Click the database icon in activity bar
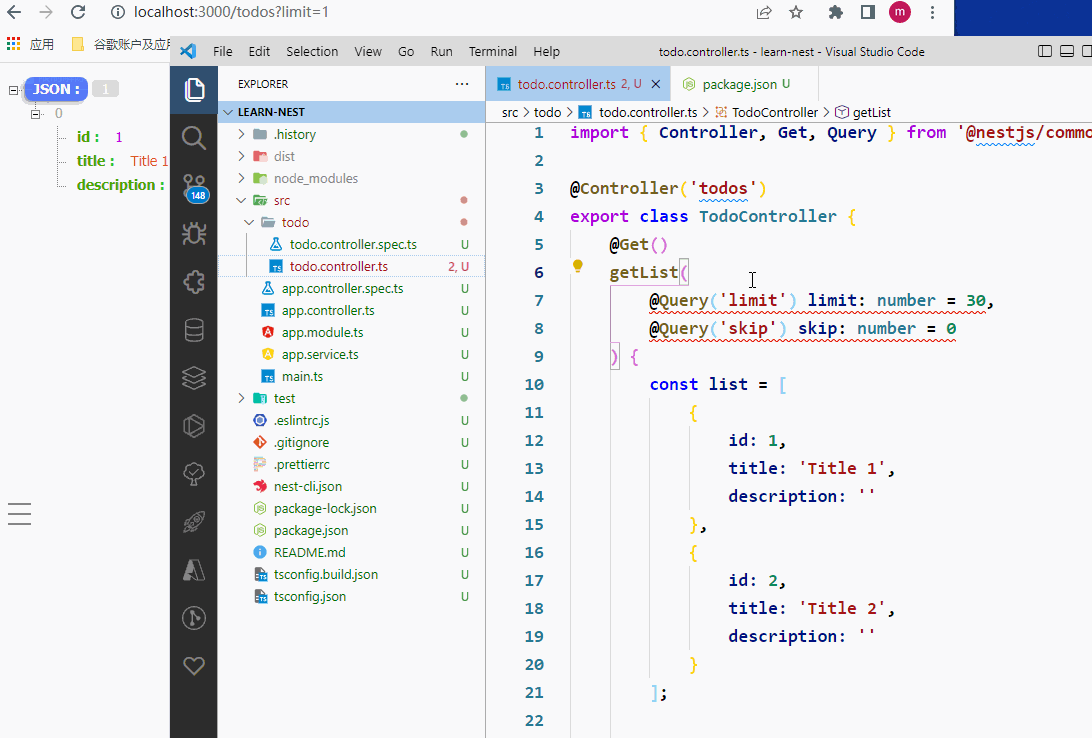Viewport: 1092px width, 738px height. tap(193, 330)
